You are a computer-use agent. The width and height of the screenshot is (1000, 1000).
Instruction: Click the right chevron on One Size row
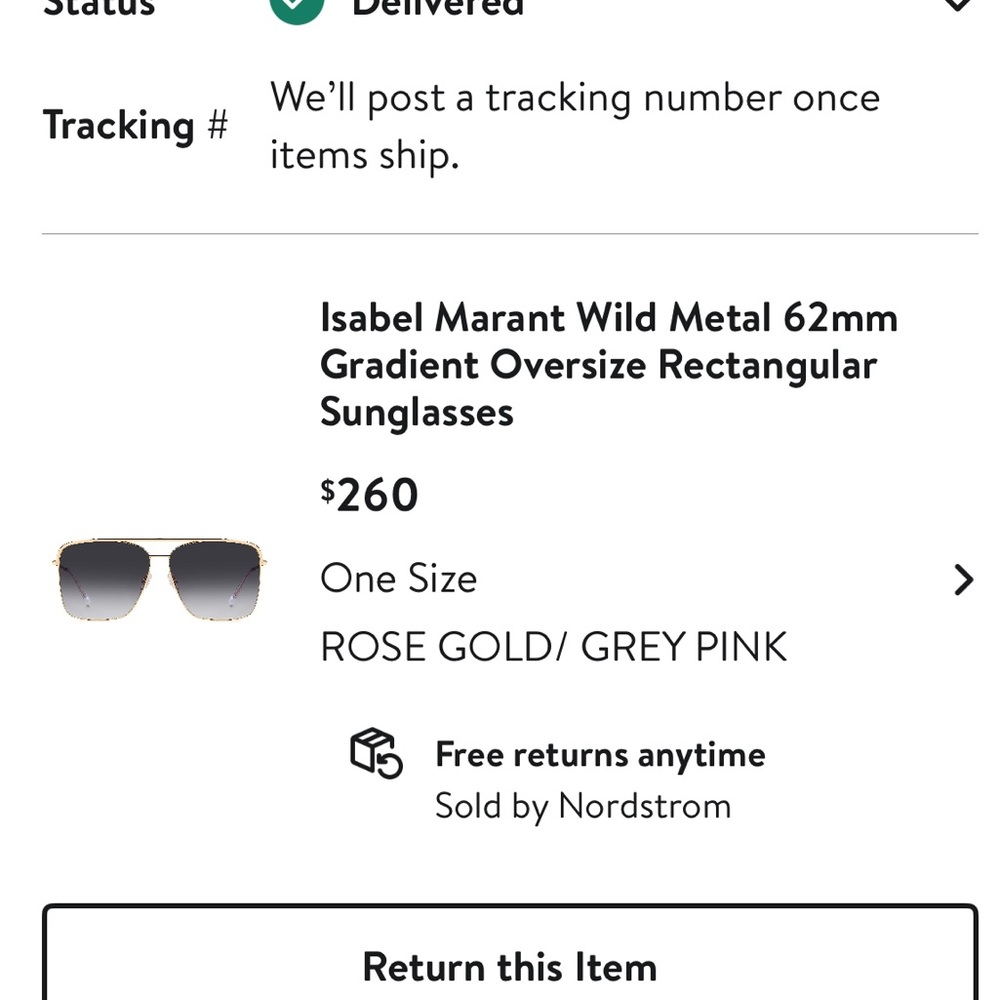[x=962, y=580]
